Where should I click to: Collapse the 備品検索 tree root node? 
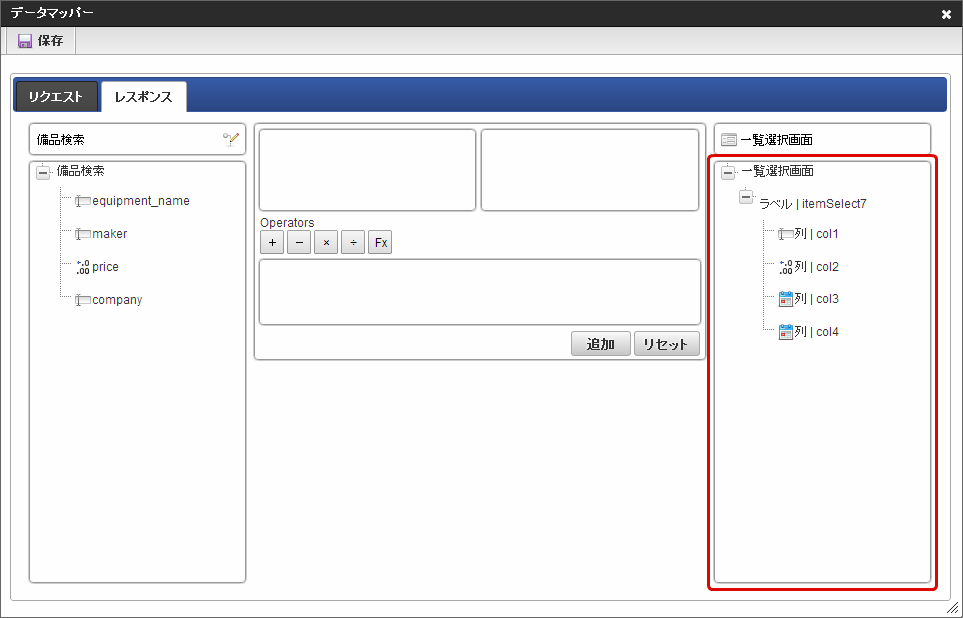42,171
